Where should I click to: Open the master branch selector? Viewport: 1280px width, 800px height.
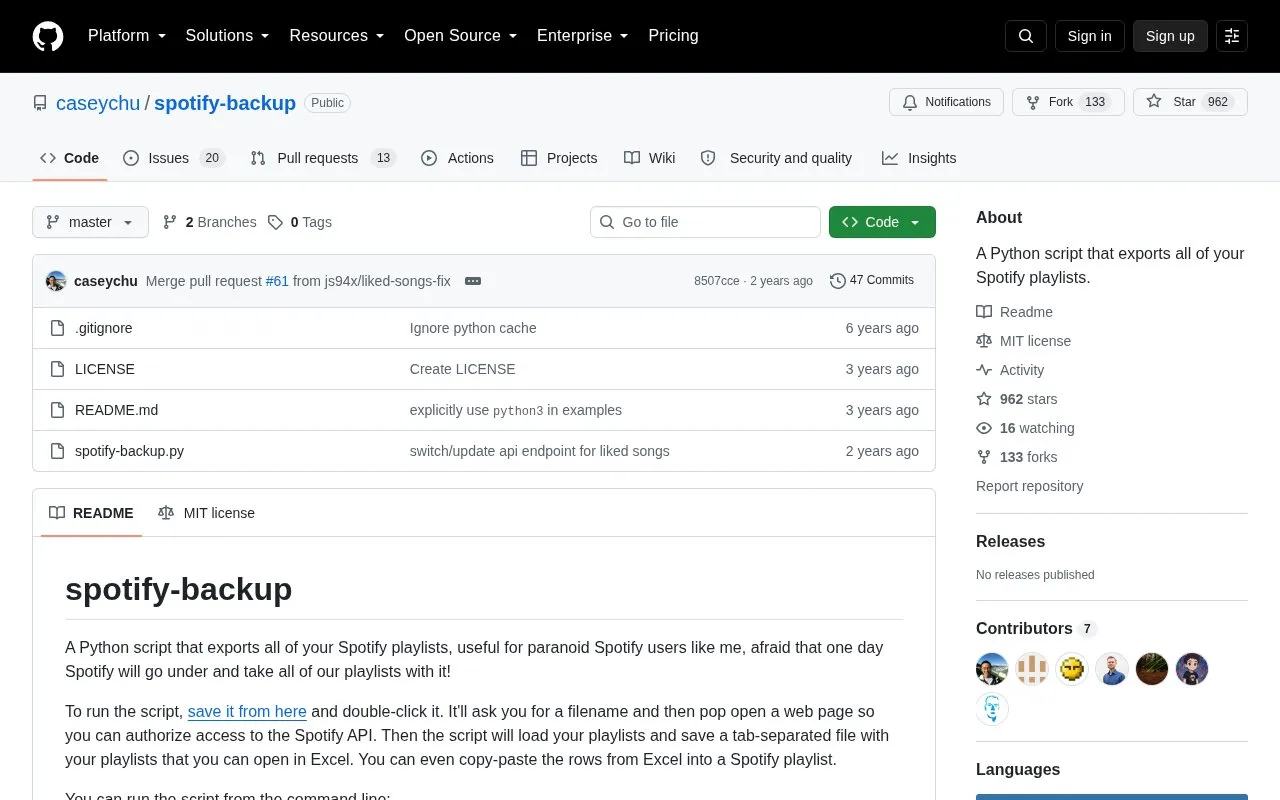coord(90,222)
